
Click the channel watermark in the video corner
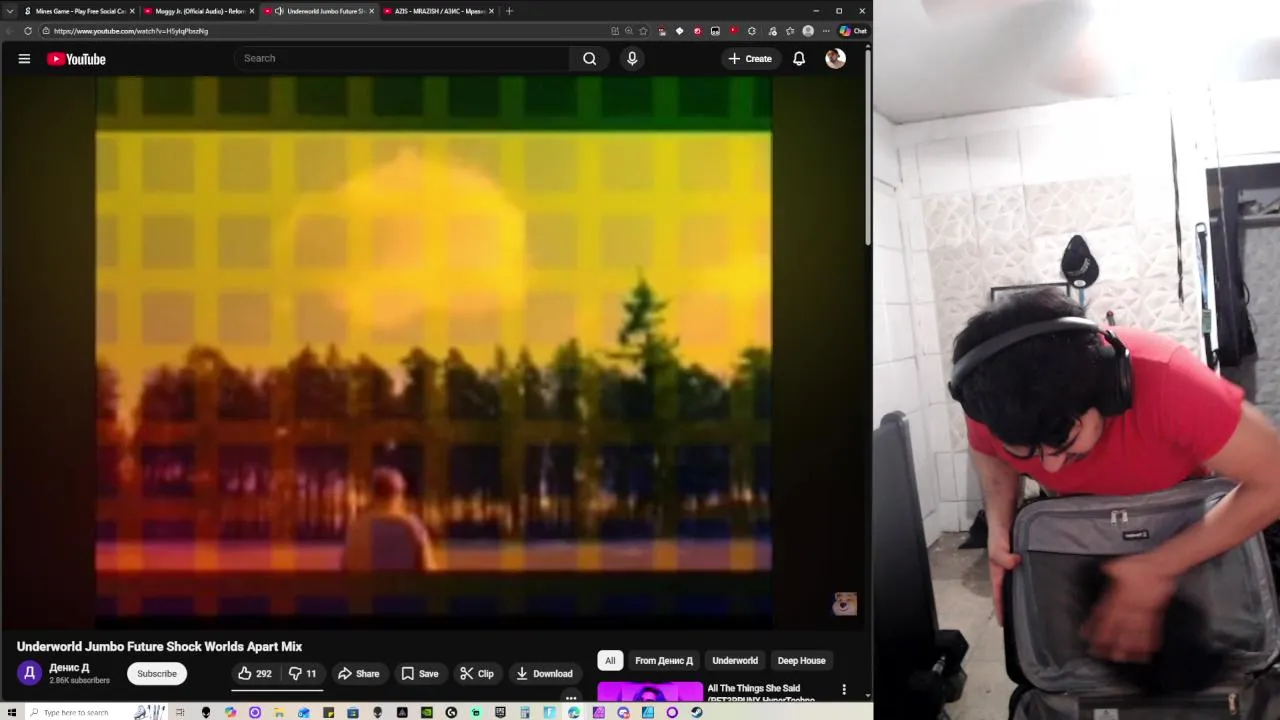click(x=845, y=603)
